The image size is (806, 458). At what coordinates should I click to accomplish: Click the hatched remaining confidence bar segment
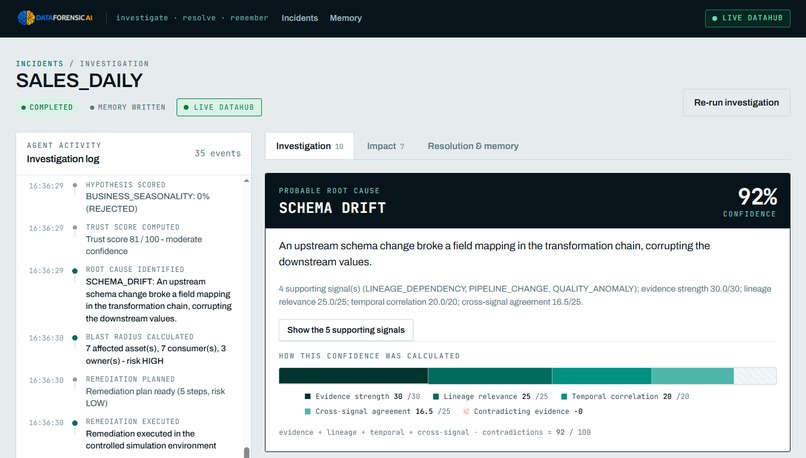pos(755,376)
